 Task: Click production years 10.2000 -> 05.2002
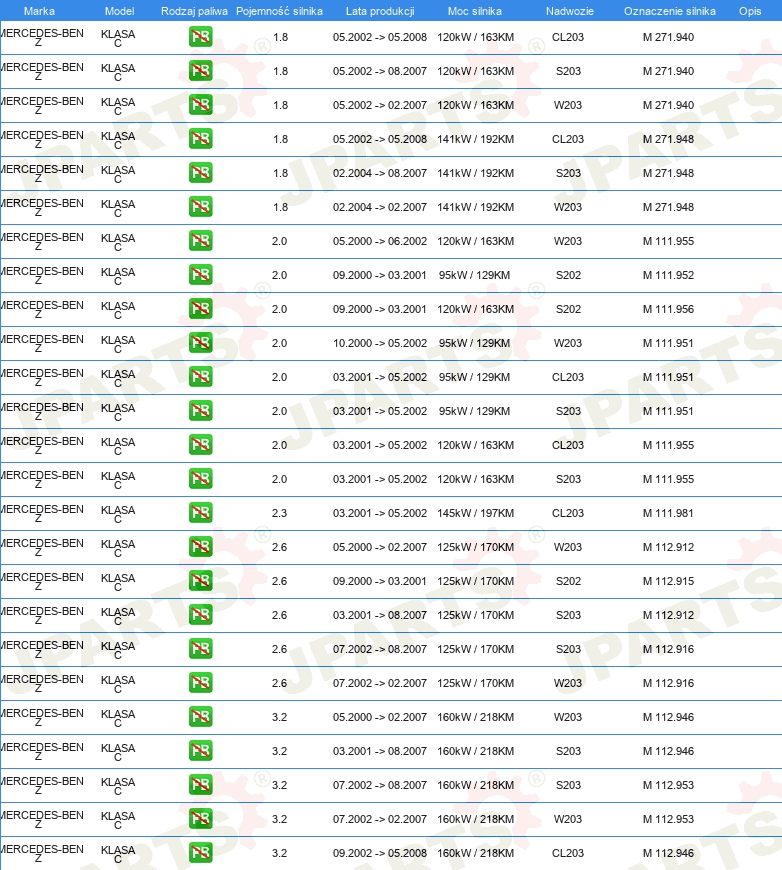coord(380,343)
